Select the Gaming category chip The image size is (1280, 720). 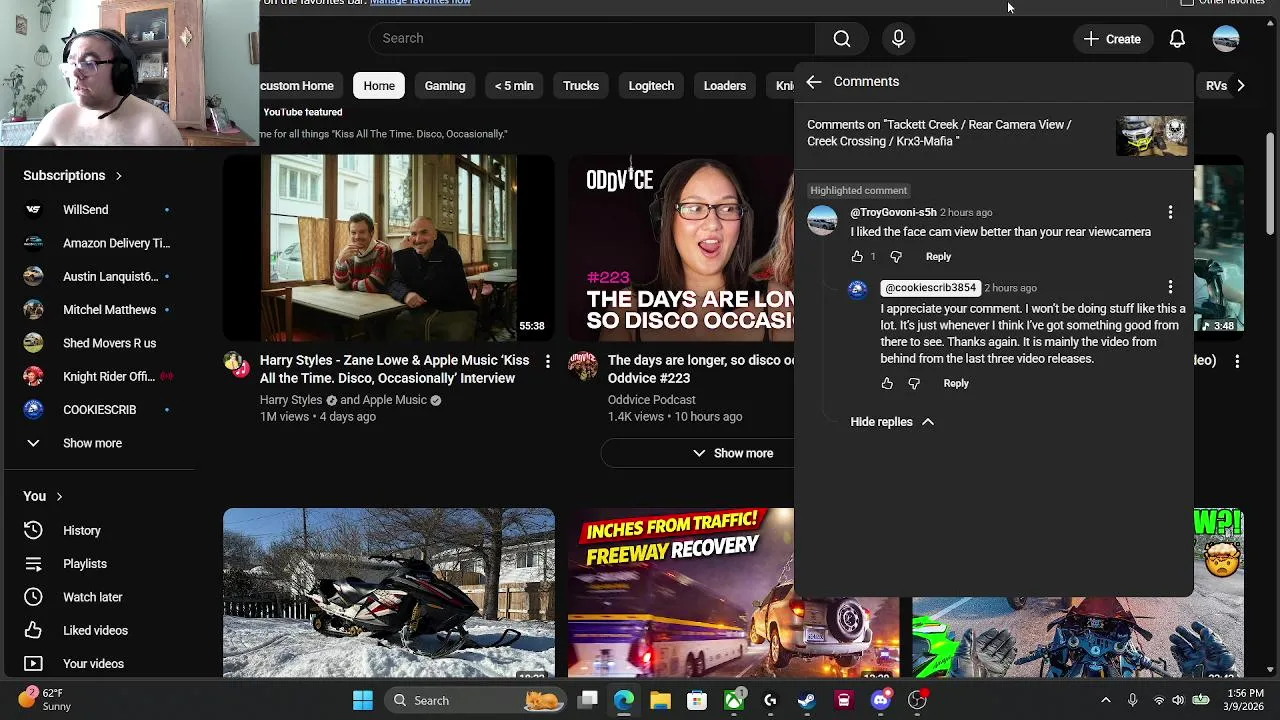click(x=445, y=86)
